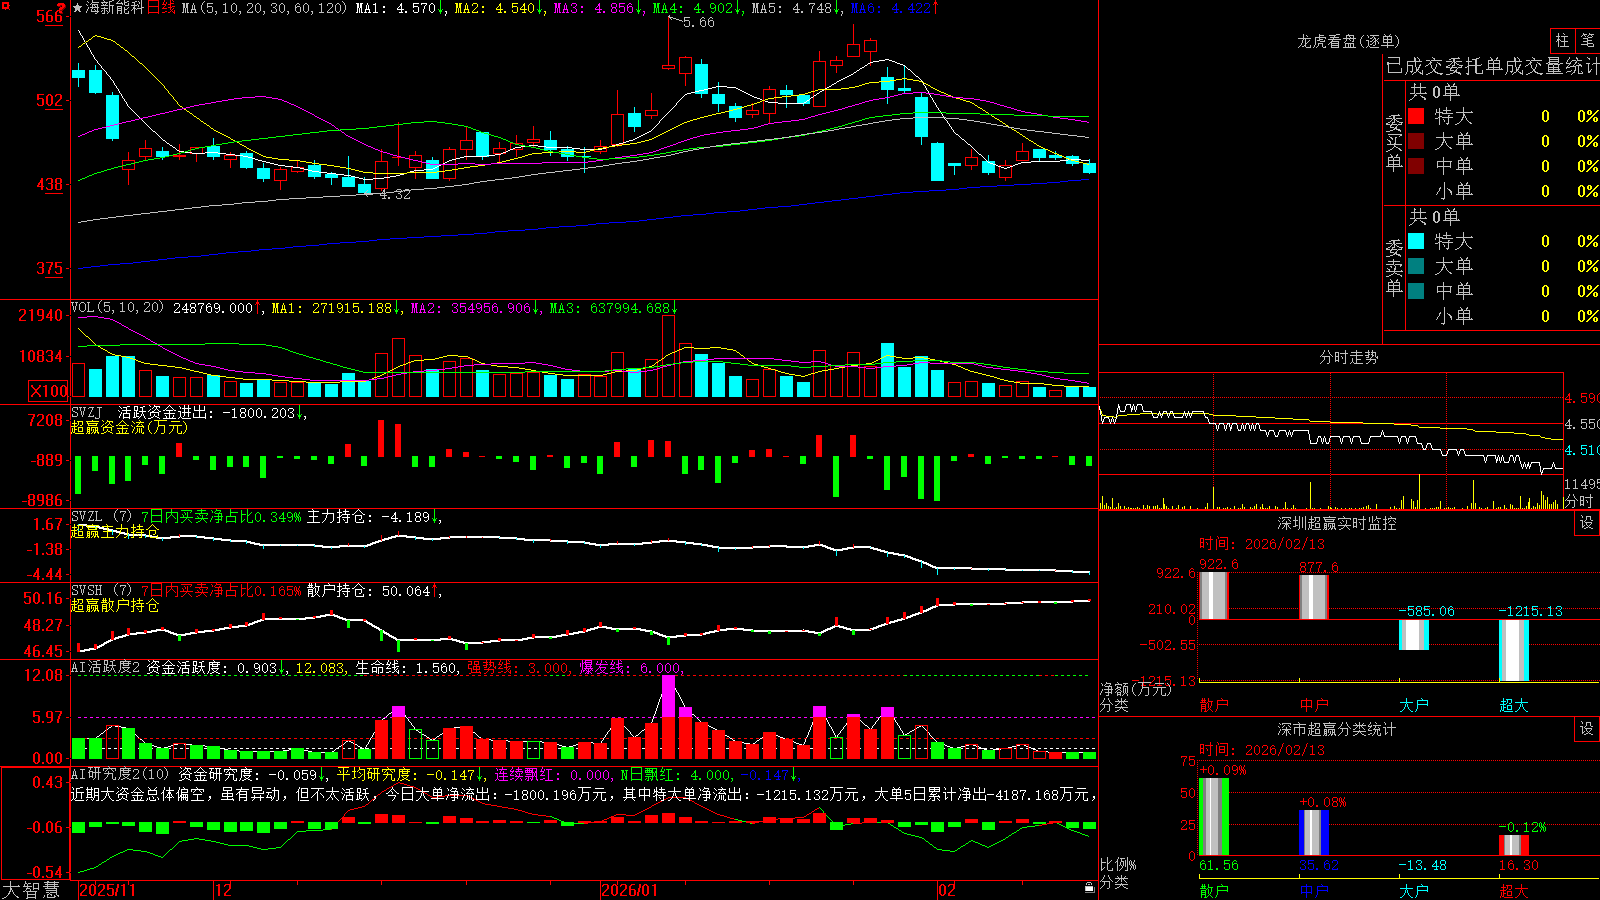
Task: Click 超大 label under 分类统计 chart
Action: pyautogui.click(x=1514, y=890)
